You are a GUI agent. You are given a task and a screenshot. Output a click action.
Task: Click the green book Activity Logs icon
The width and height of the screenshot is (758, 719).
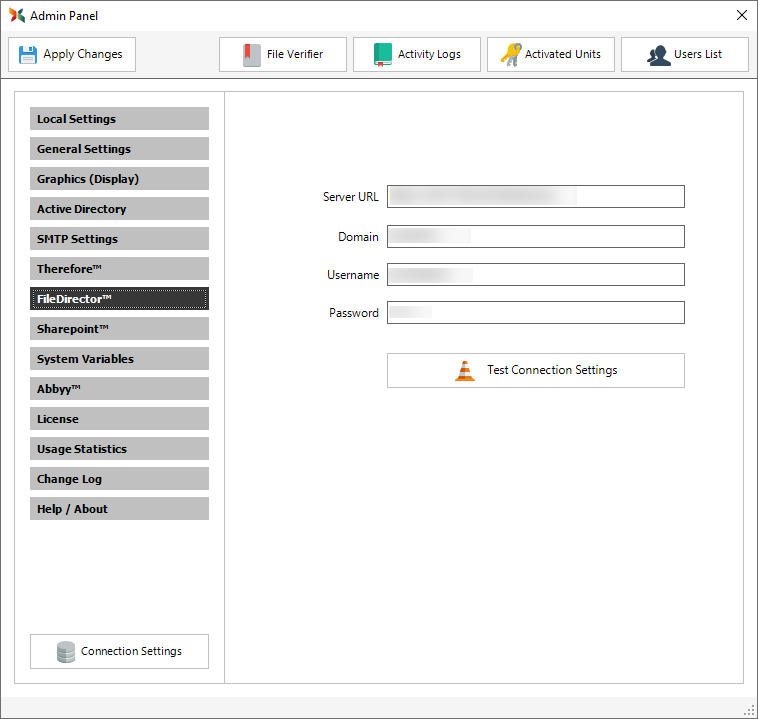[383, 54]
